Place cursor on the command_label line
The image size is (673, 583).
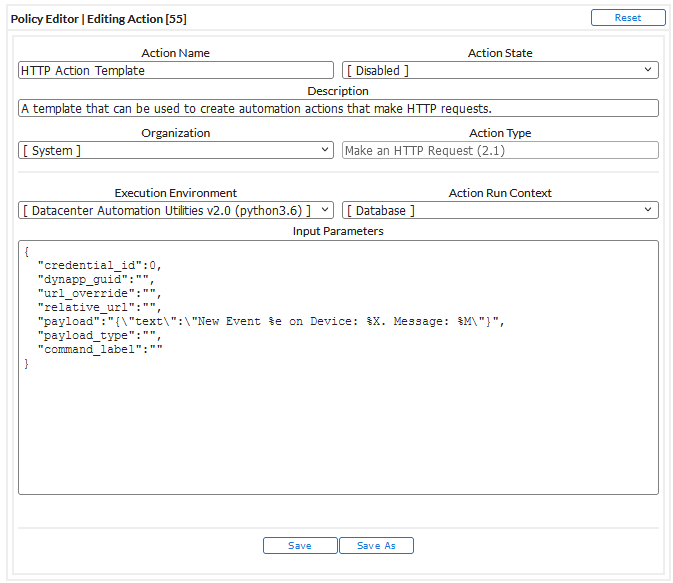click(x=99, y=350)
